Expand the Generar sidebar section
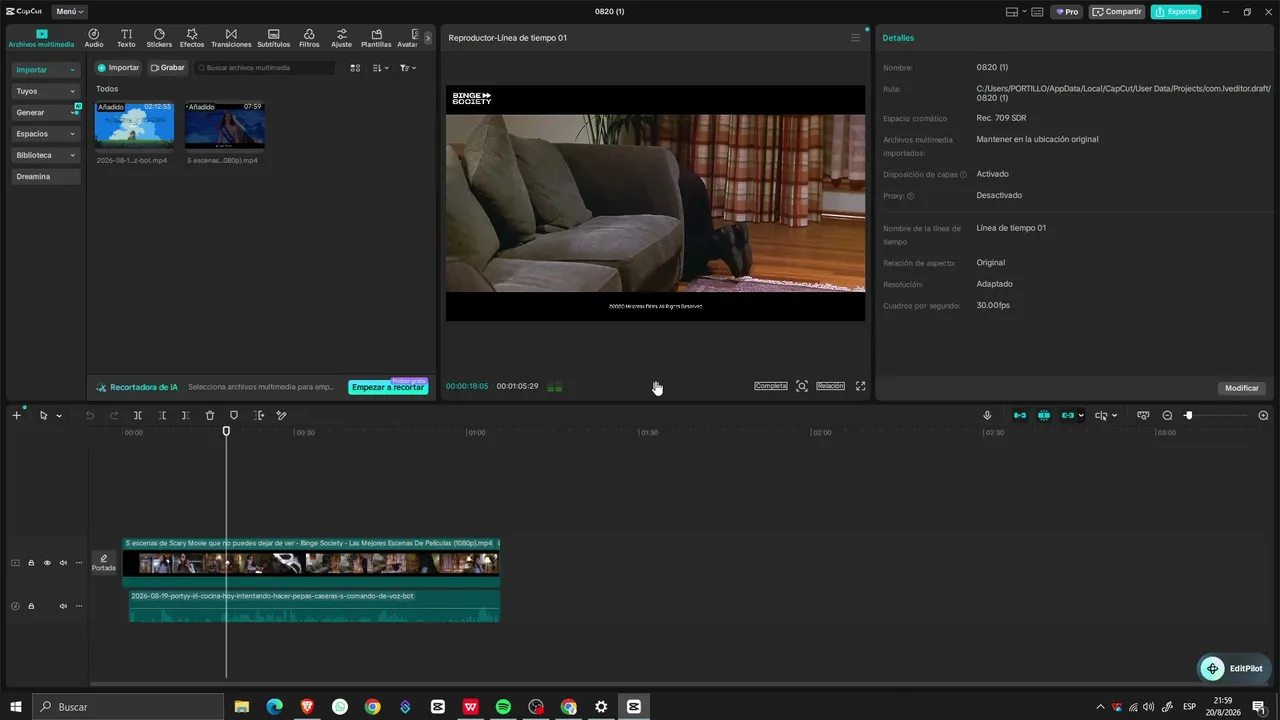Viewport: 1280px width, 720px height. tap(46, 112)
